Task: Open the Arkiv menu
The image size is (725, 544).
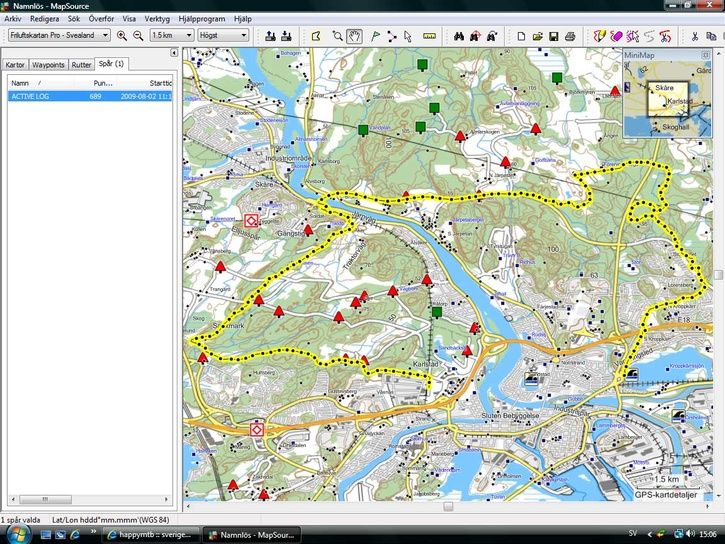Action: pyautogui.click(x=12, y=19)
